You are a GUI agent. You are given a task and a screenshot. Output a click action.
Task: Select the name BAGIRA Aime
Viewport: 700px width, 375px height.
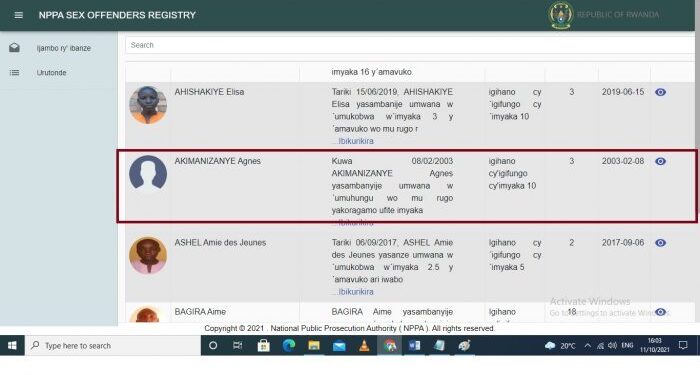[200, 312]
